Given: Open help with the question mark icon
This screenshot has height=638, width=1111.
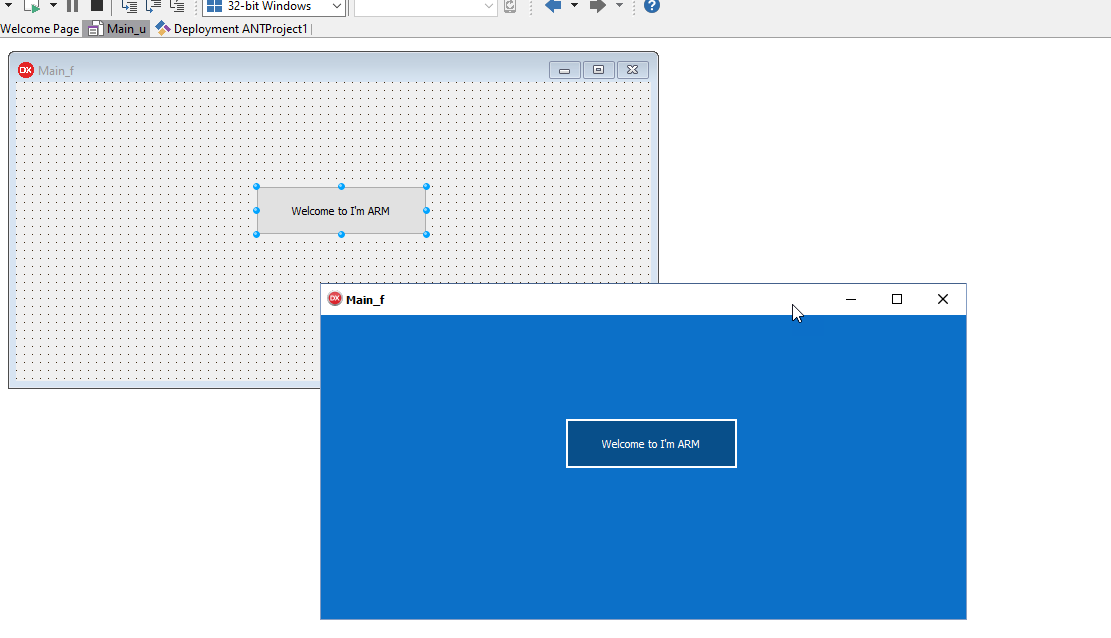Looking at the screenshot, I should tap(652, 6).
